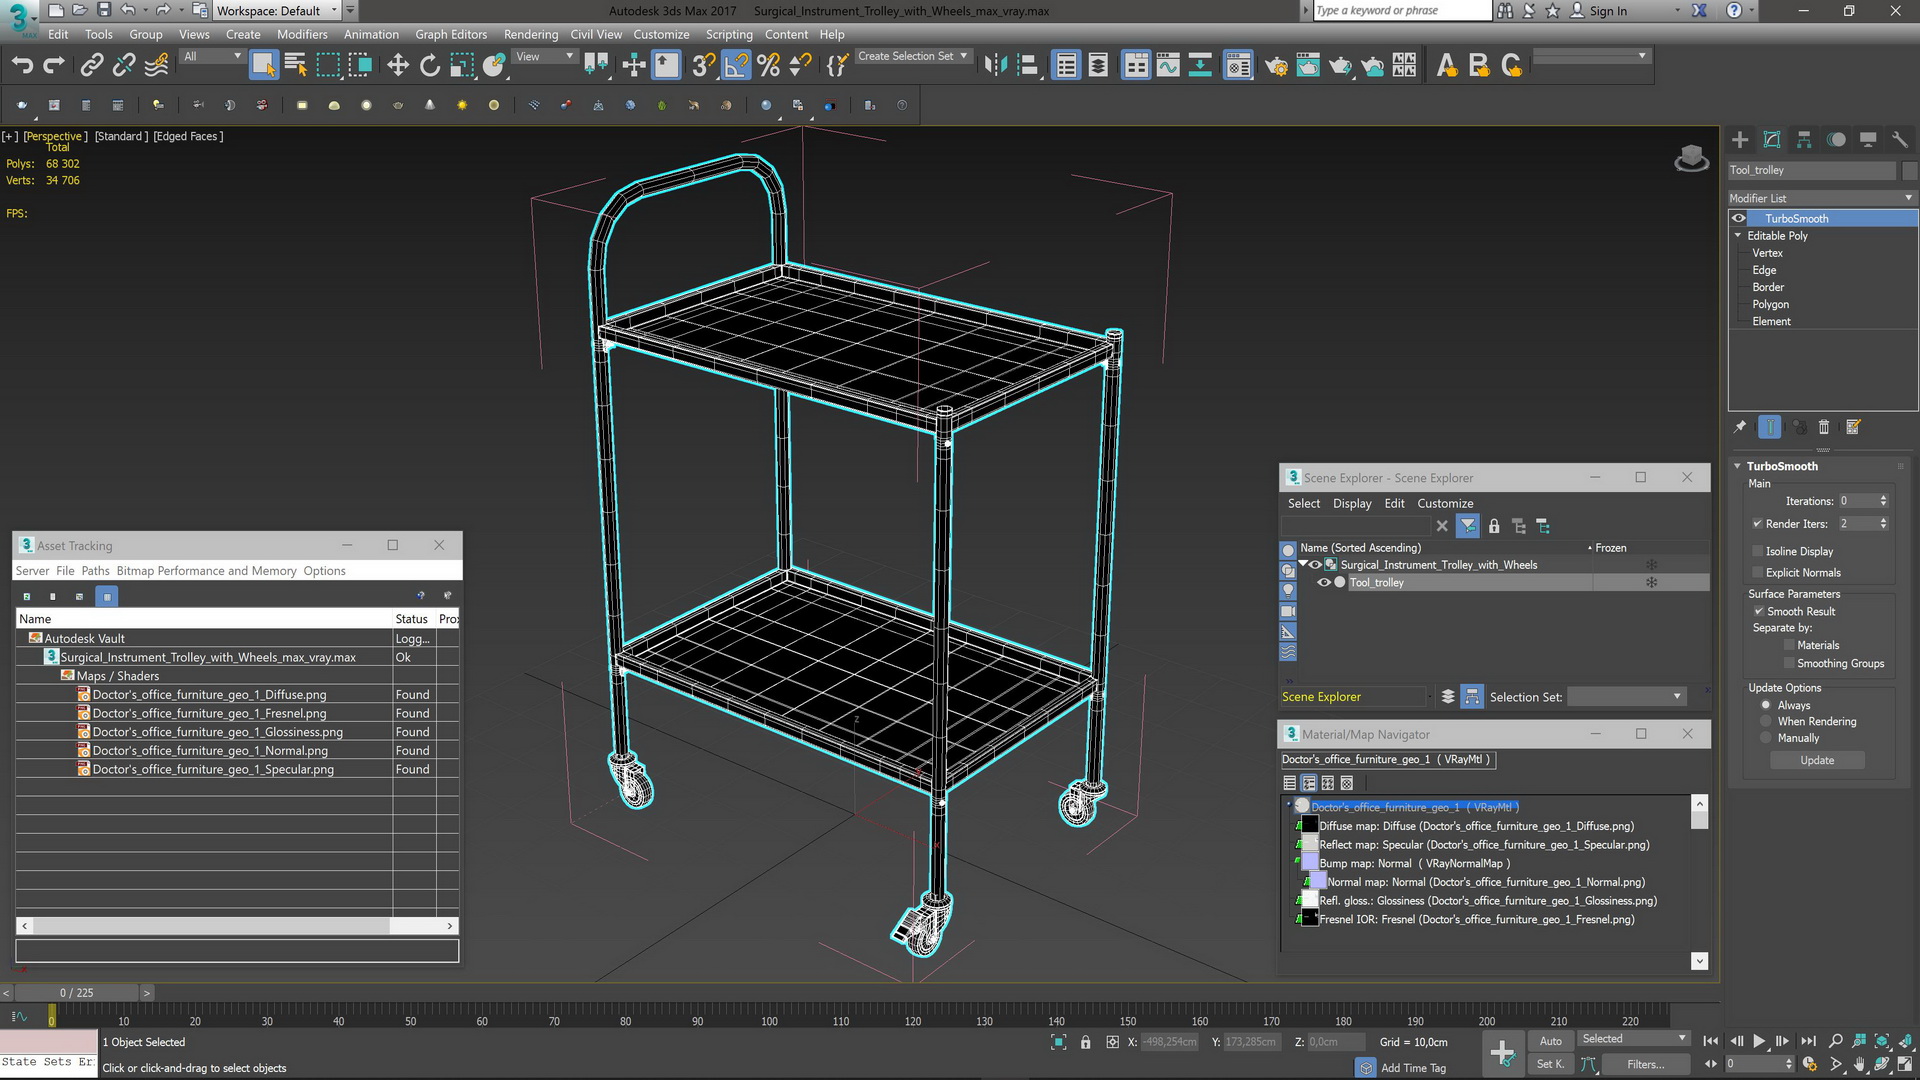Check Separate by Smoothing Groups

(x=1789, y=663)
